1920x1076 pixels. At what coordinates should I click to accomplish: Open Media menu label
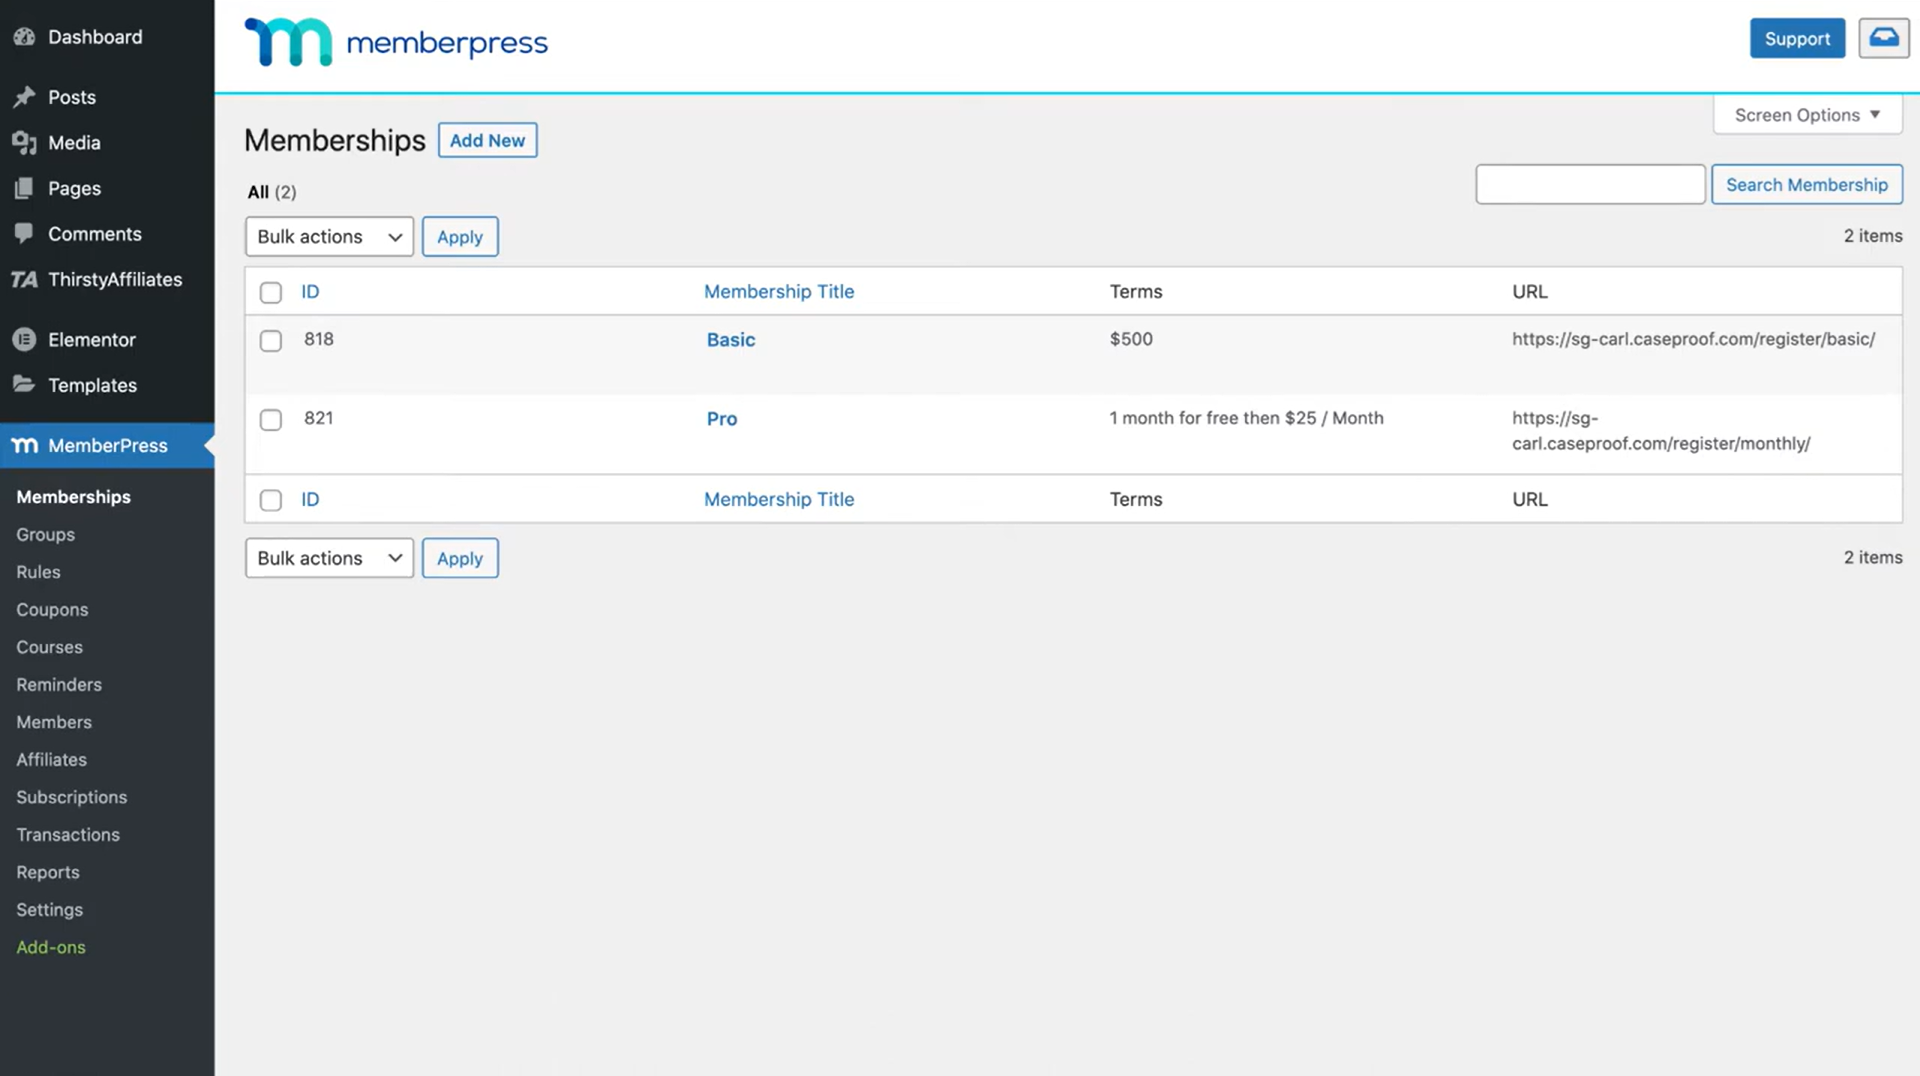coord(74,143)
